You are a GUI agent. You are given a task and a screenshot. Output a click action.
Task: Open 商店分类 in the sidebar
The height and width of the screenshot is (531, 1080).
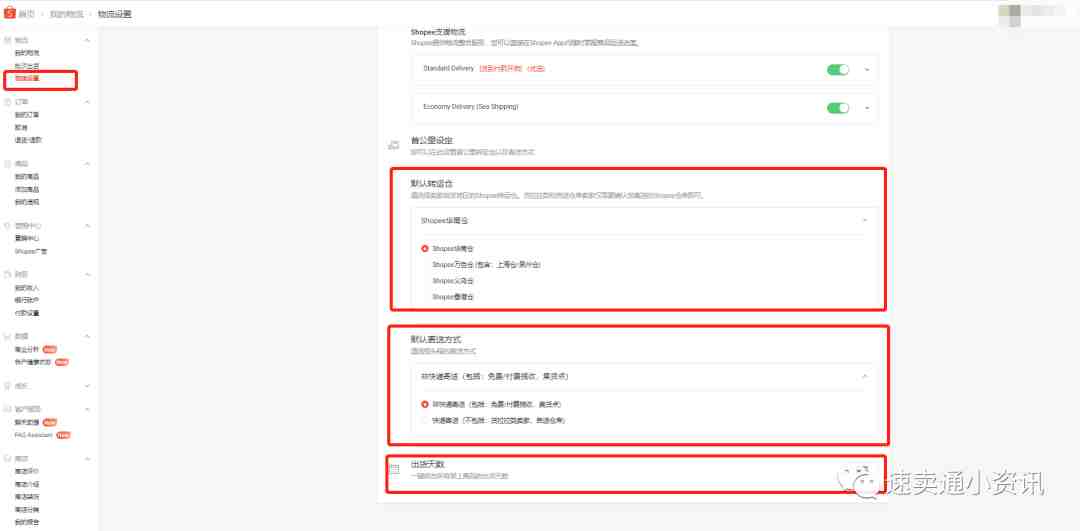coord(27,509)
